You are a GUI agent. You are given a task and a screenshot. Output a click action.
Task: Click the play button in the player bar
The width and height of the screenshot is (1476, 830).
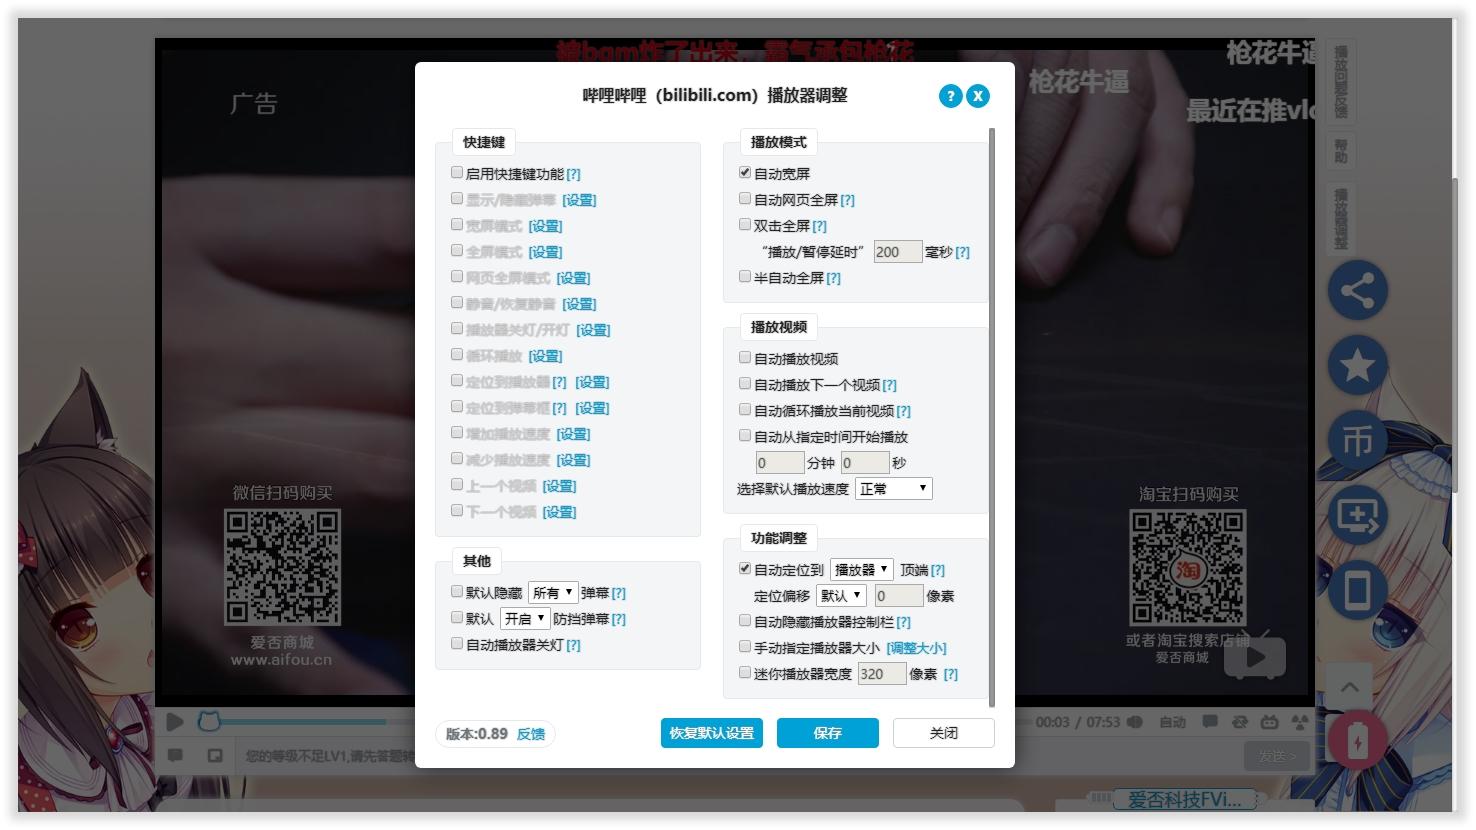(175, 721)
